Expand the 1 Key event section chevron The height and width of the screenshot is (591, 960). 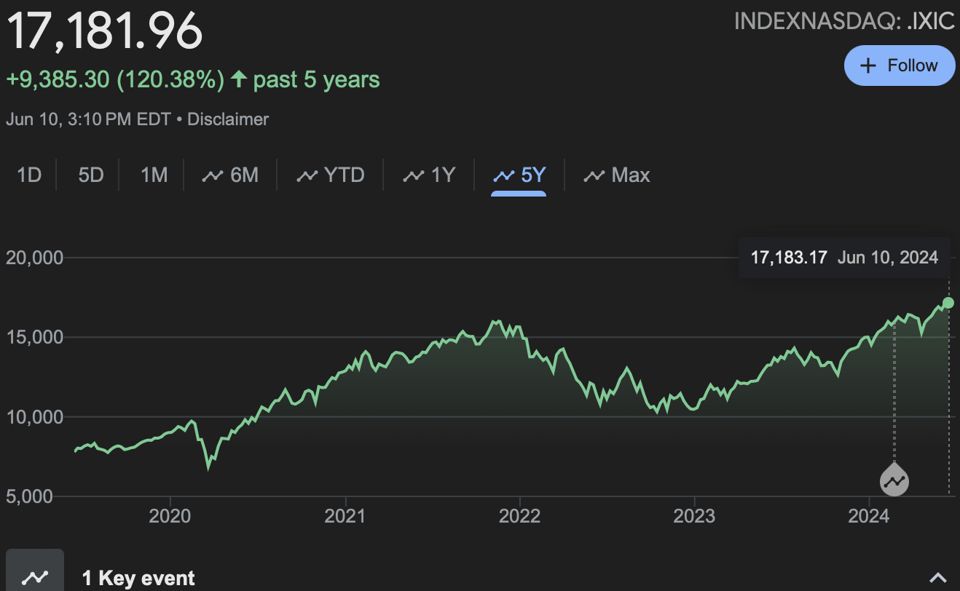pos(937,577)
